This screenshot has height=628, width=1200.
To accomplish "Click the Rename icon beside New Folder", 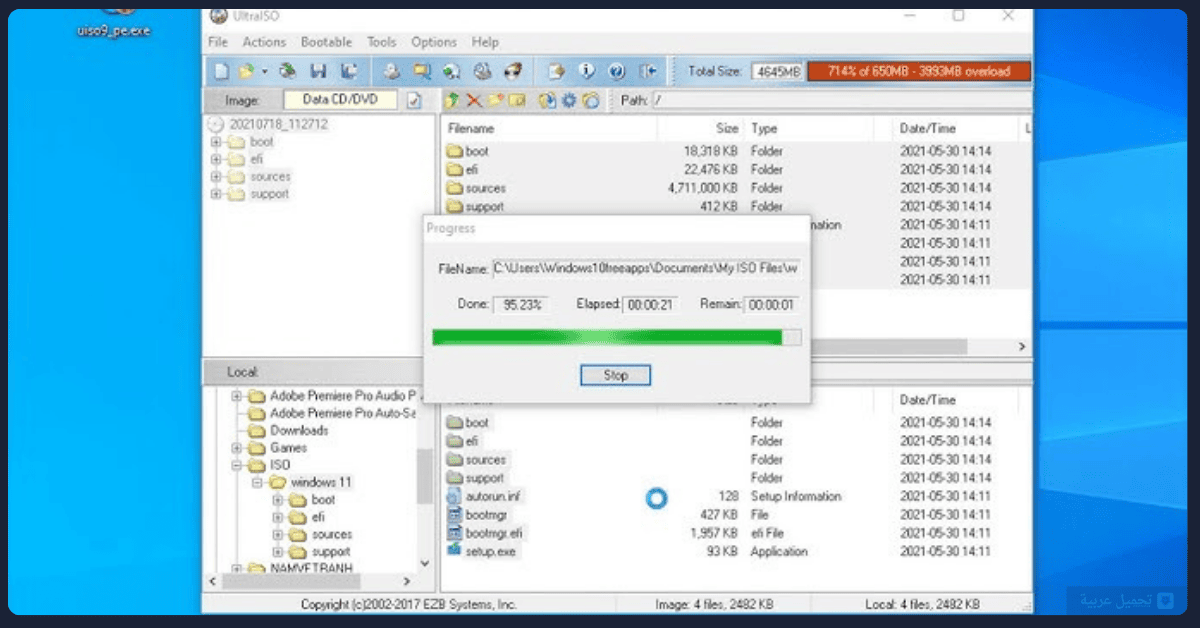I will 516,100.
